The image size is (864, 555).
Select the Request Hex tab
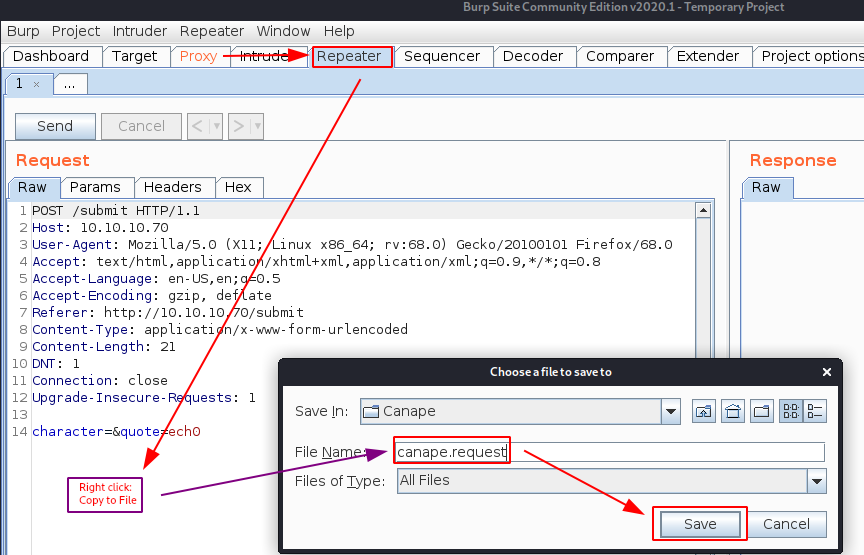238,187
